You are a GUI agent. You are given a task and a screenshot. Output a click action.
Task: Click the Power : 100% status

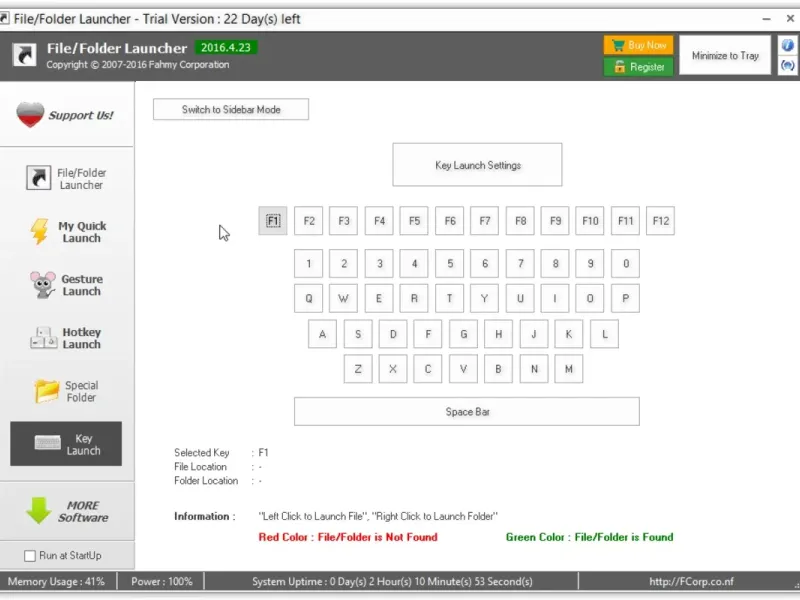[162, 581]
